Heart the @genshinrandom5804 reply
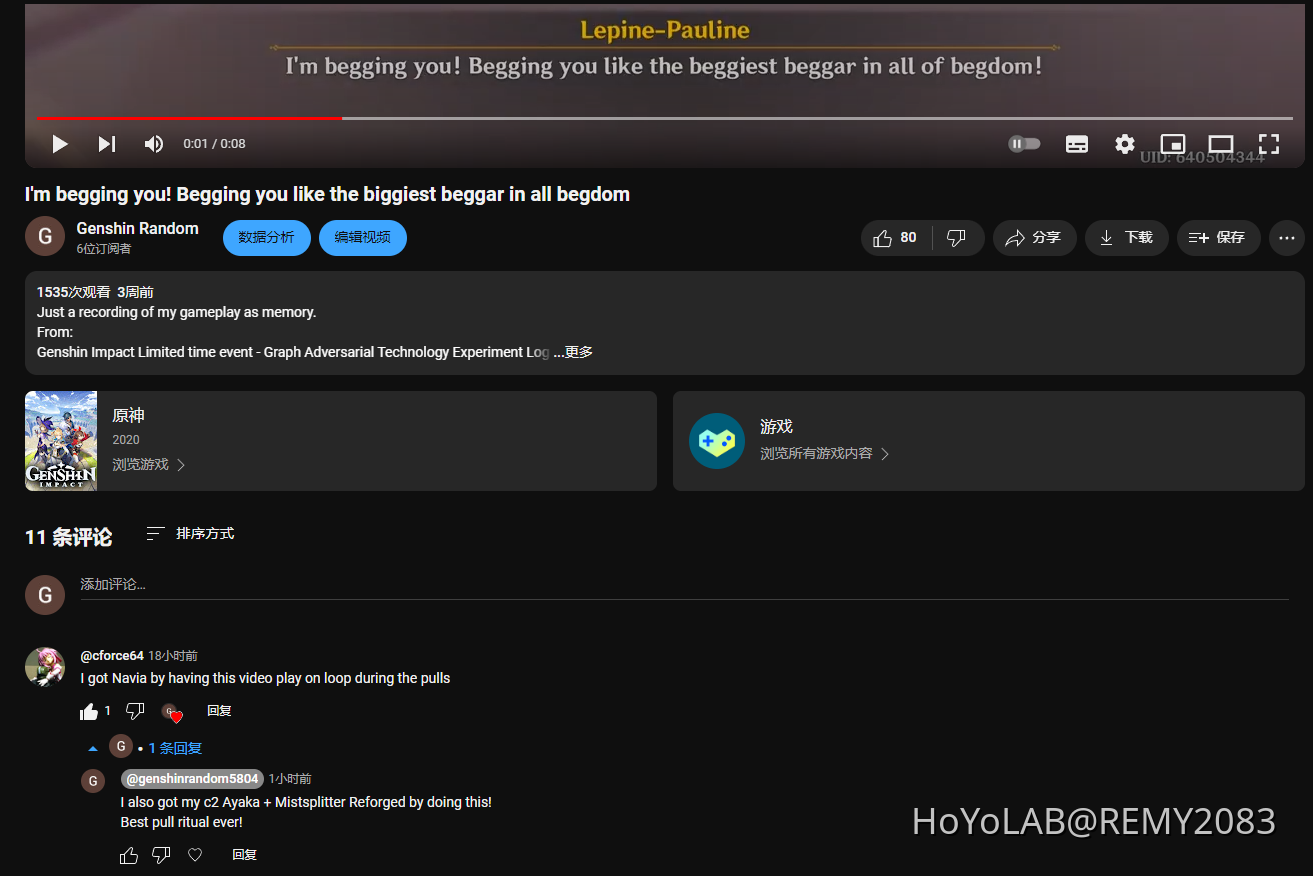The height and width of the screenshot is (876, 1313). tap(195, 855)
